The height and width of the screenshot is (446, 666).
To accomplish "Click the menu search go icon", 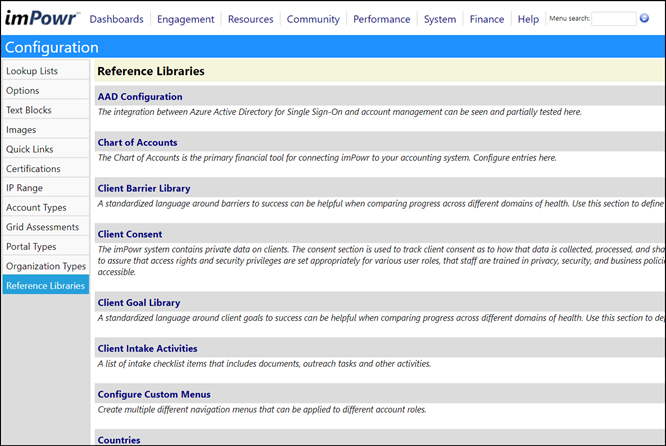I will click(644, 18).
